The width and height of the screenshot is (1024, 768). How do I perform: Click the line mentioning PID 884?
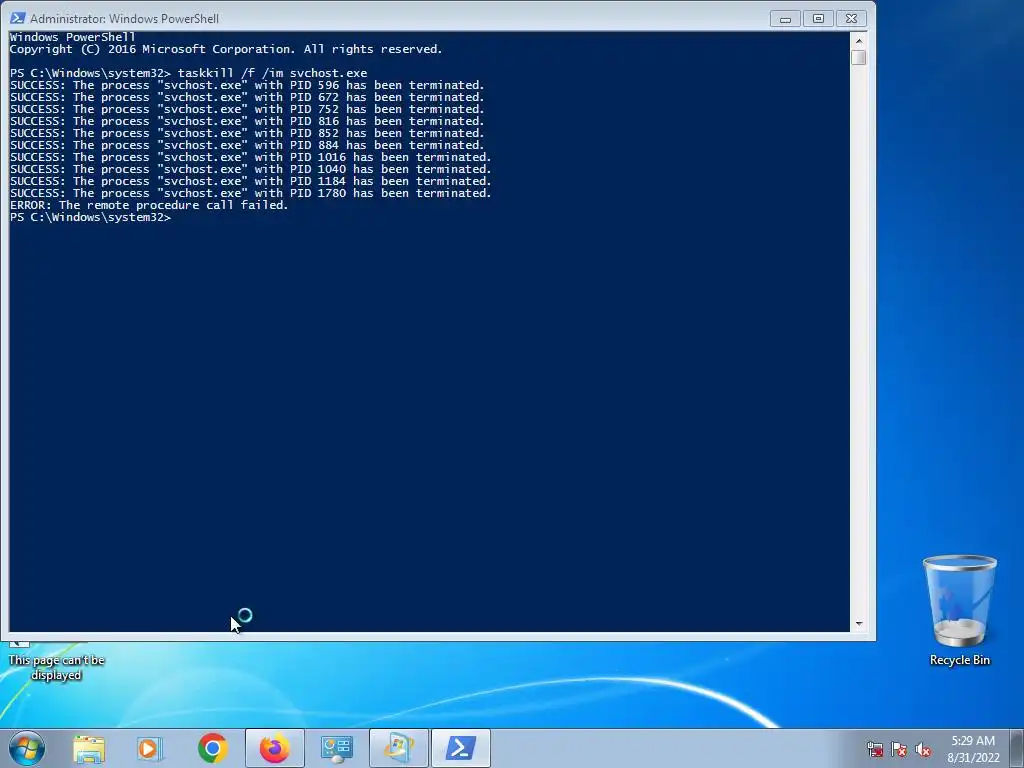[247, 145]
